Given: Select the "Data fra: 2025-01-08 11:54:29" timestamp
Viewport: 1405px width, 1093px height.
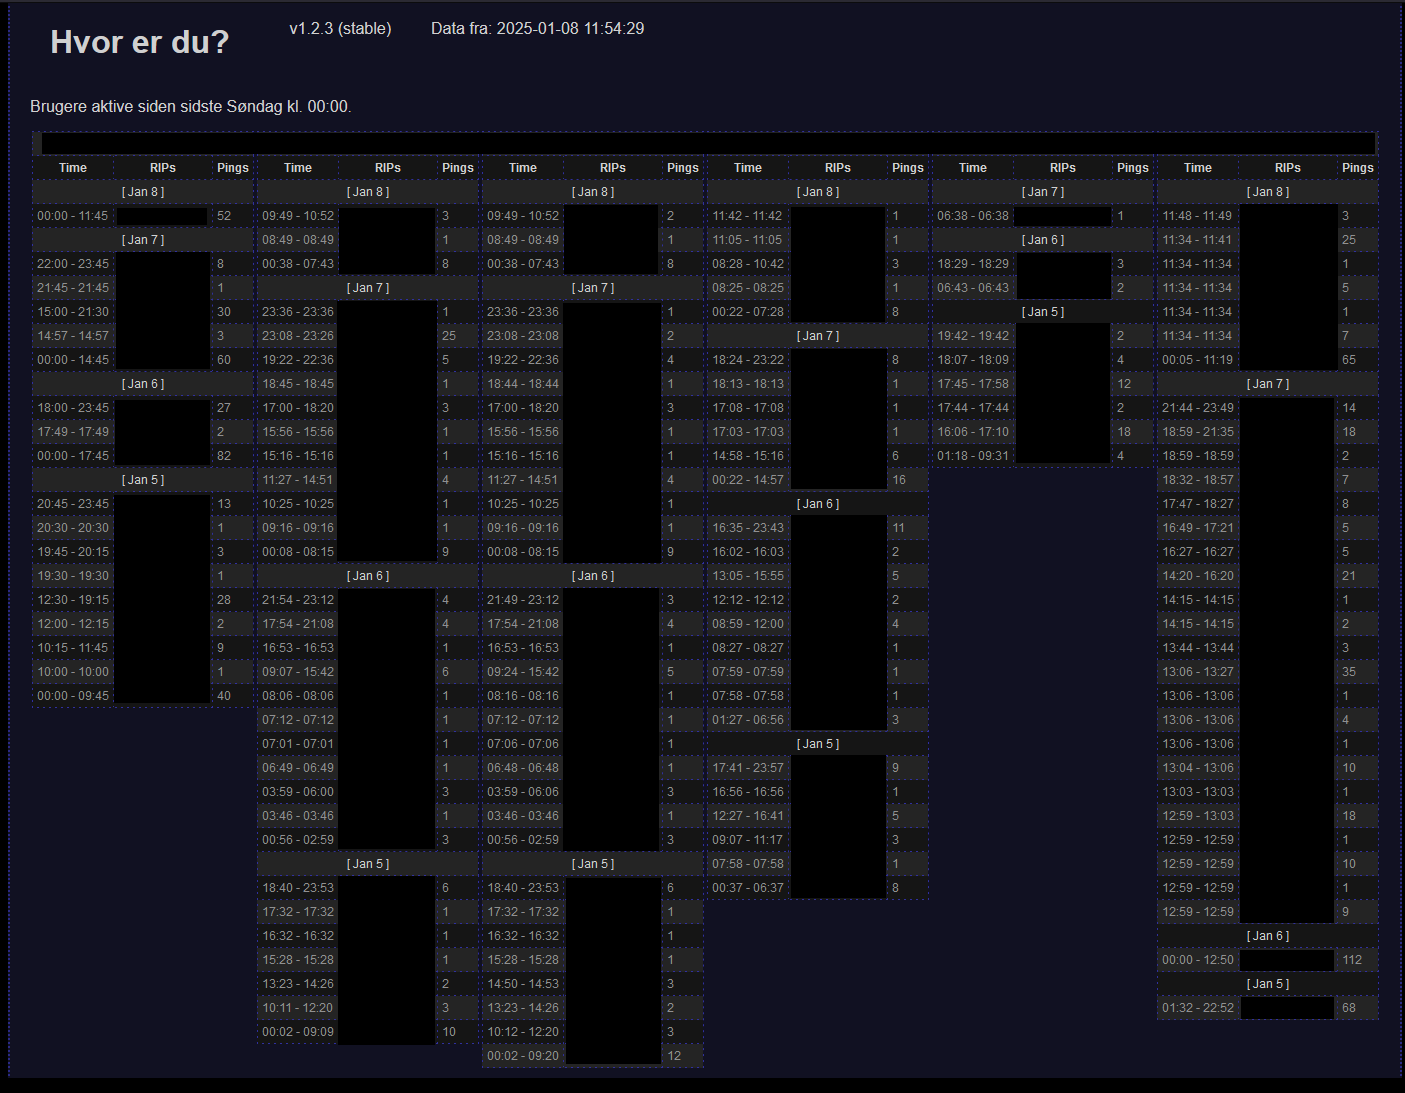Looking at the screenshot, I should pos(536,28).
